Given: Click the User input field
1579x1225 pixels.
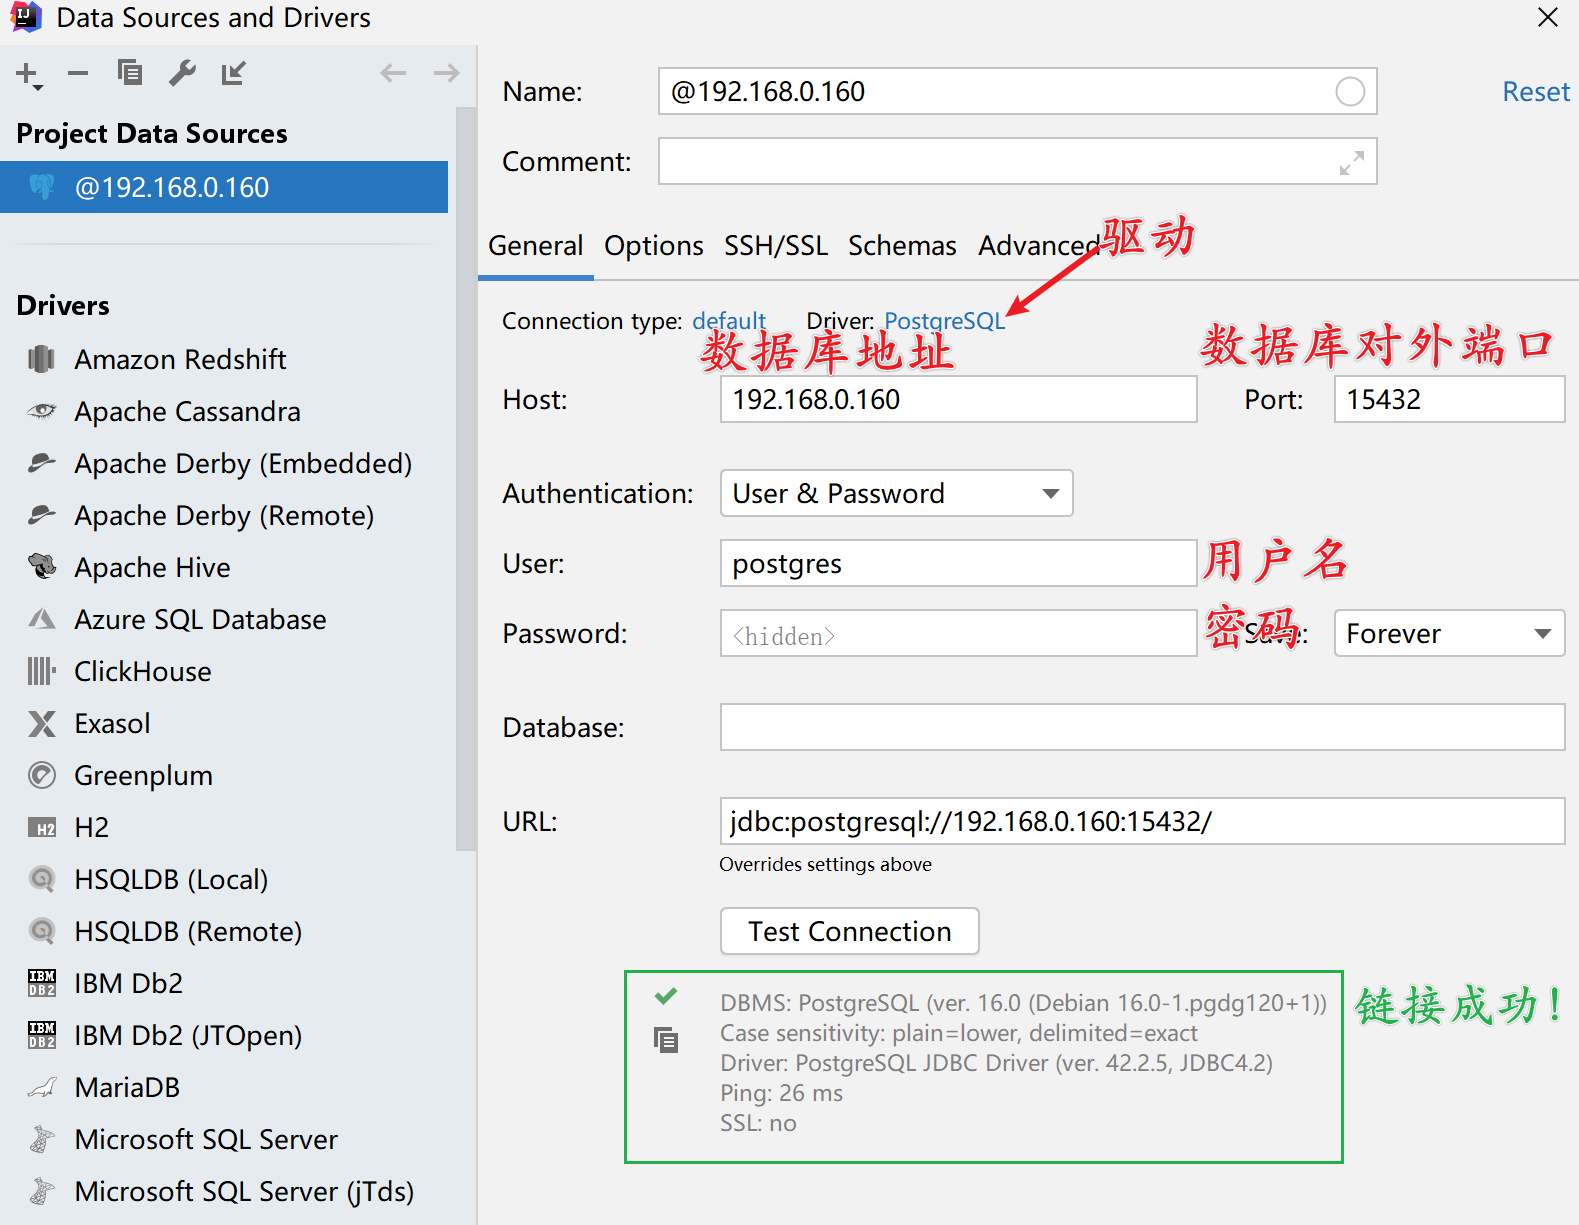Looking at the screenshot, I should click(x=958, y=563).
